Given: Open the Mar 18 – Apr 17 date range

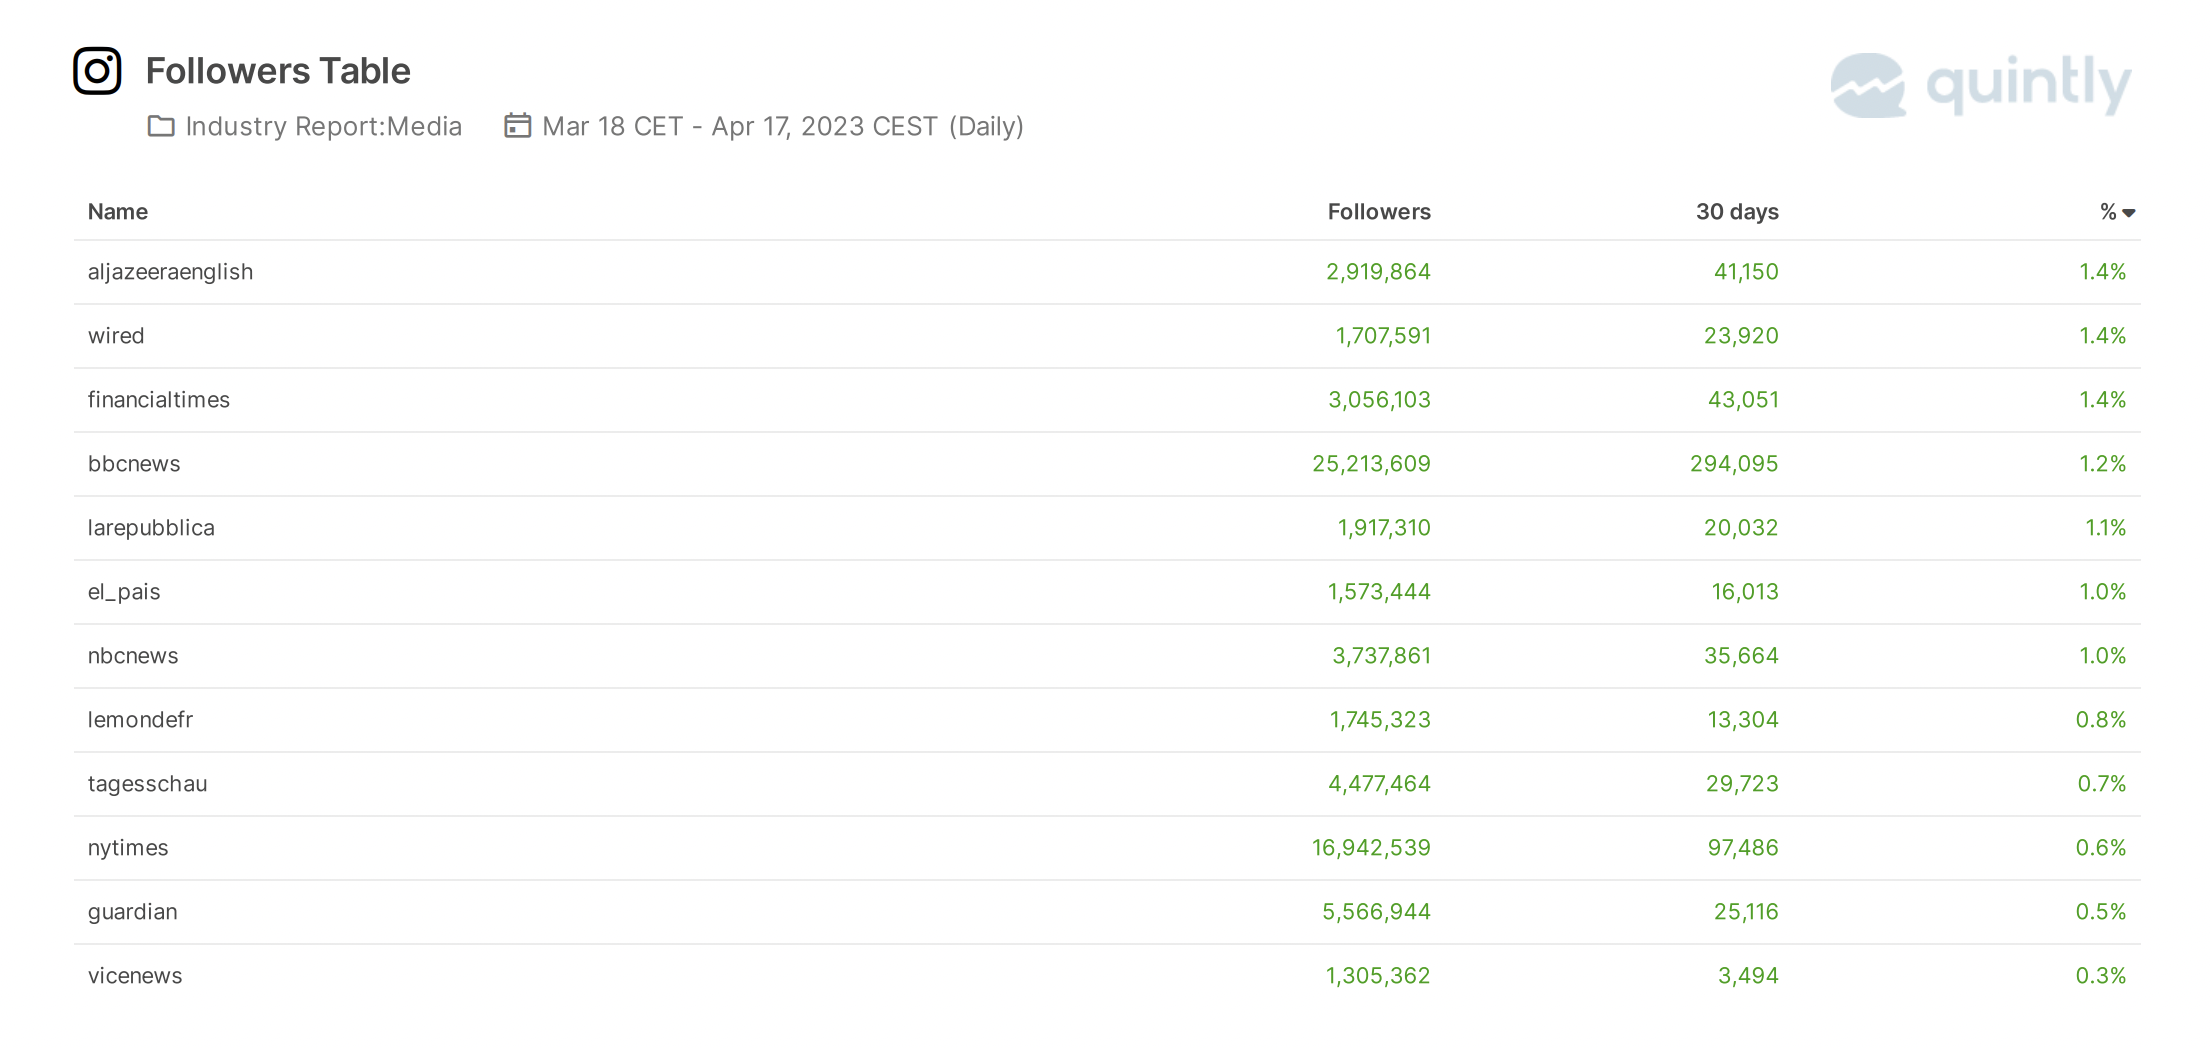Looking at the screenshot, I should coord(782,126).
